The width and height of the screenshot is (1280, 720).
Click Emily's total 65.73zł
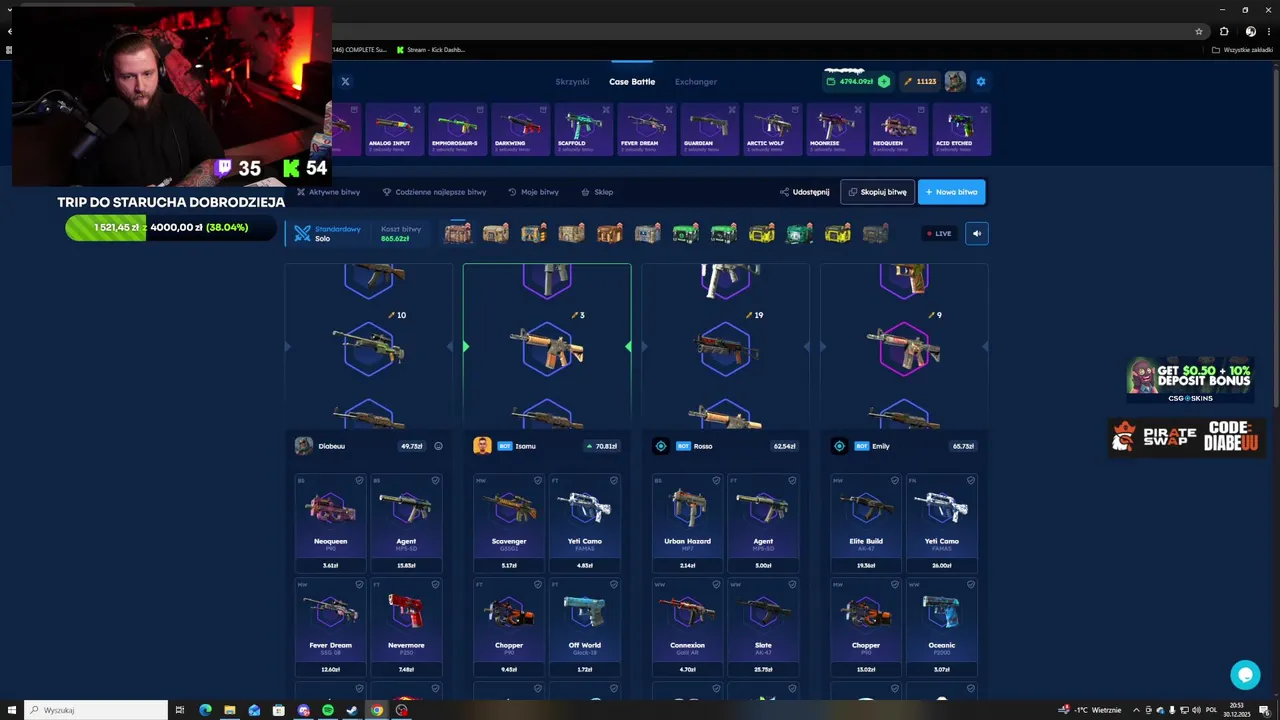(963, 446)
